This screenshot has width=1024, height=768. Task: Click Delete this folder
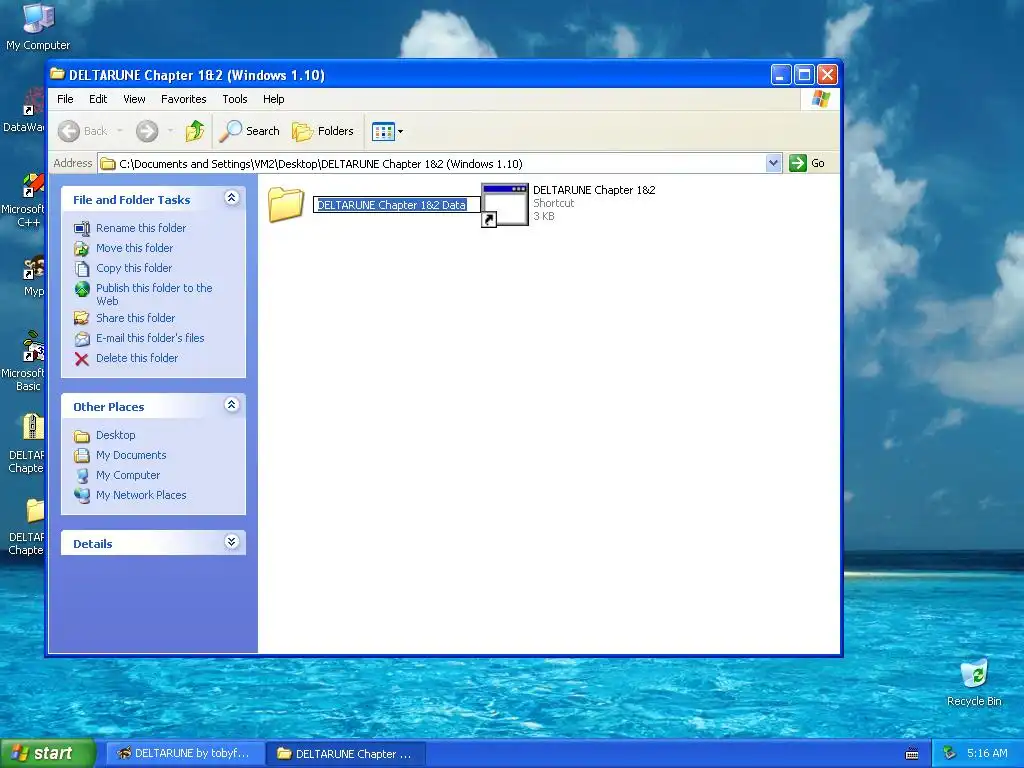pos(137,358)
